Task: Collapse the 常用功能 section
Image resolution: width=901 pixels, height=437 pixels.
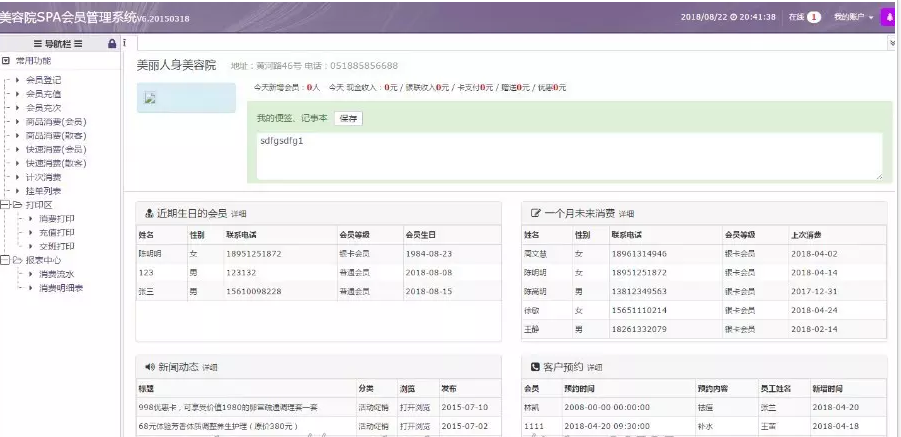Action: [x=7, y=62]
